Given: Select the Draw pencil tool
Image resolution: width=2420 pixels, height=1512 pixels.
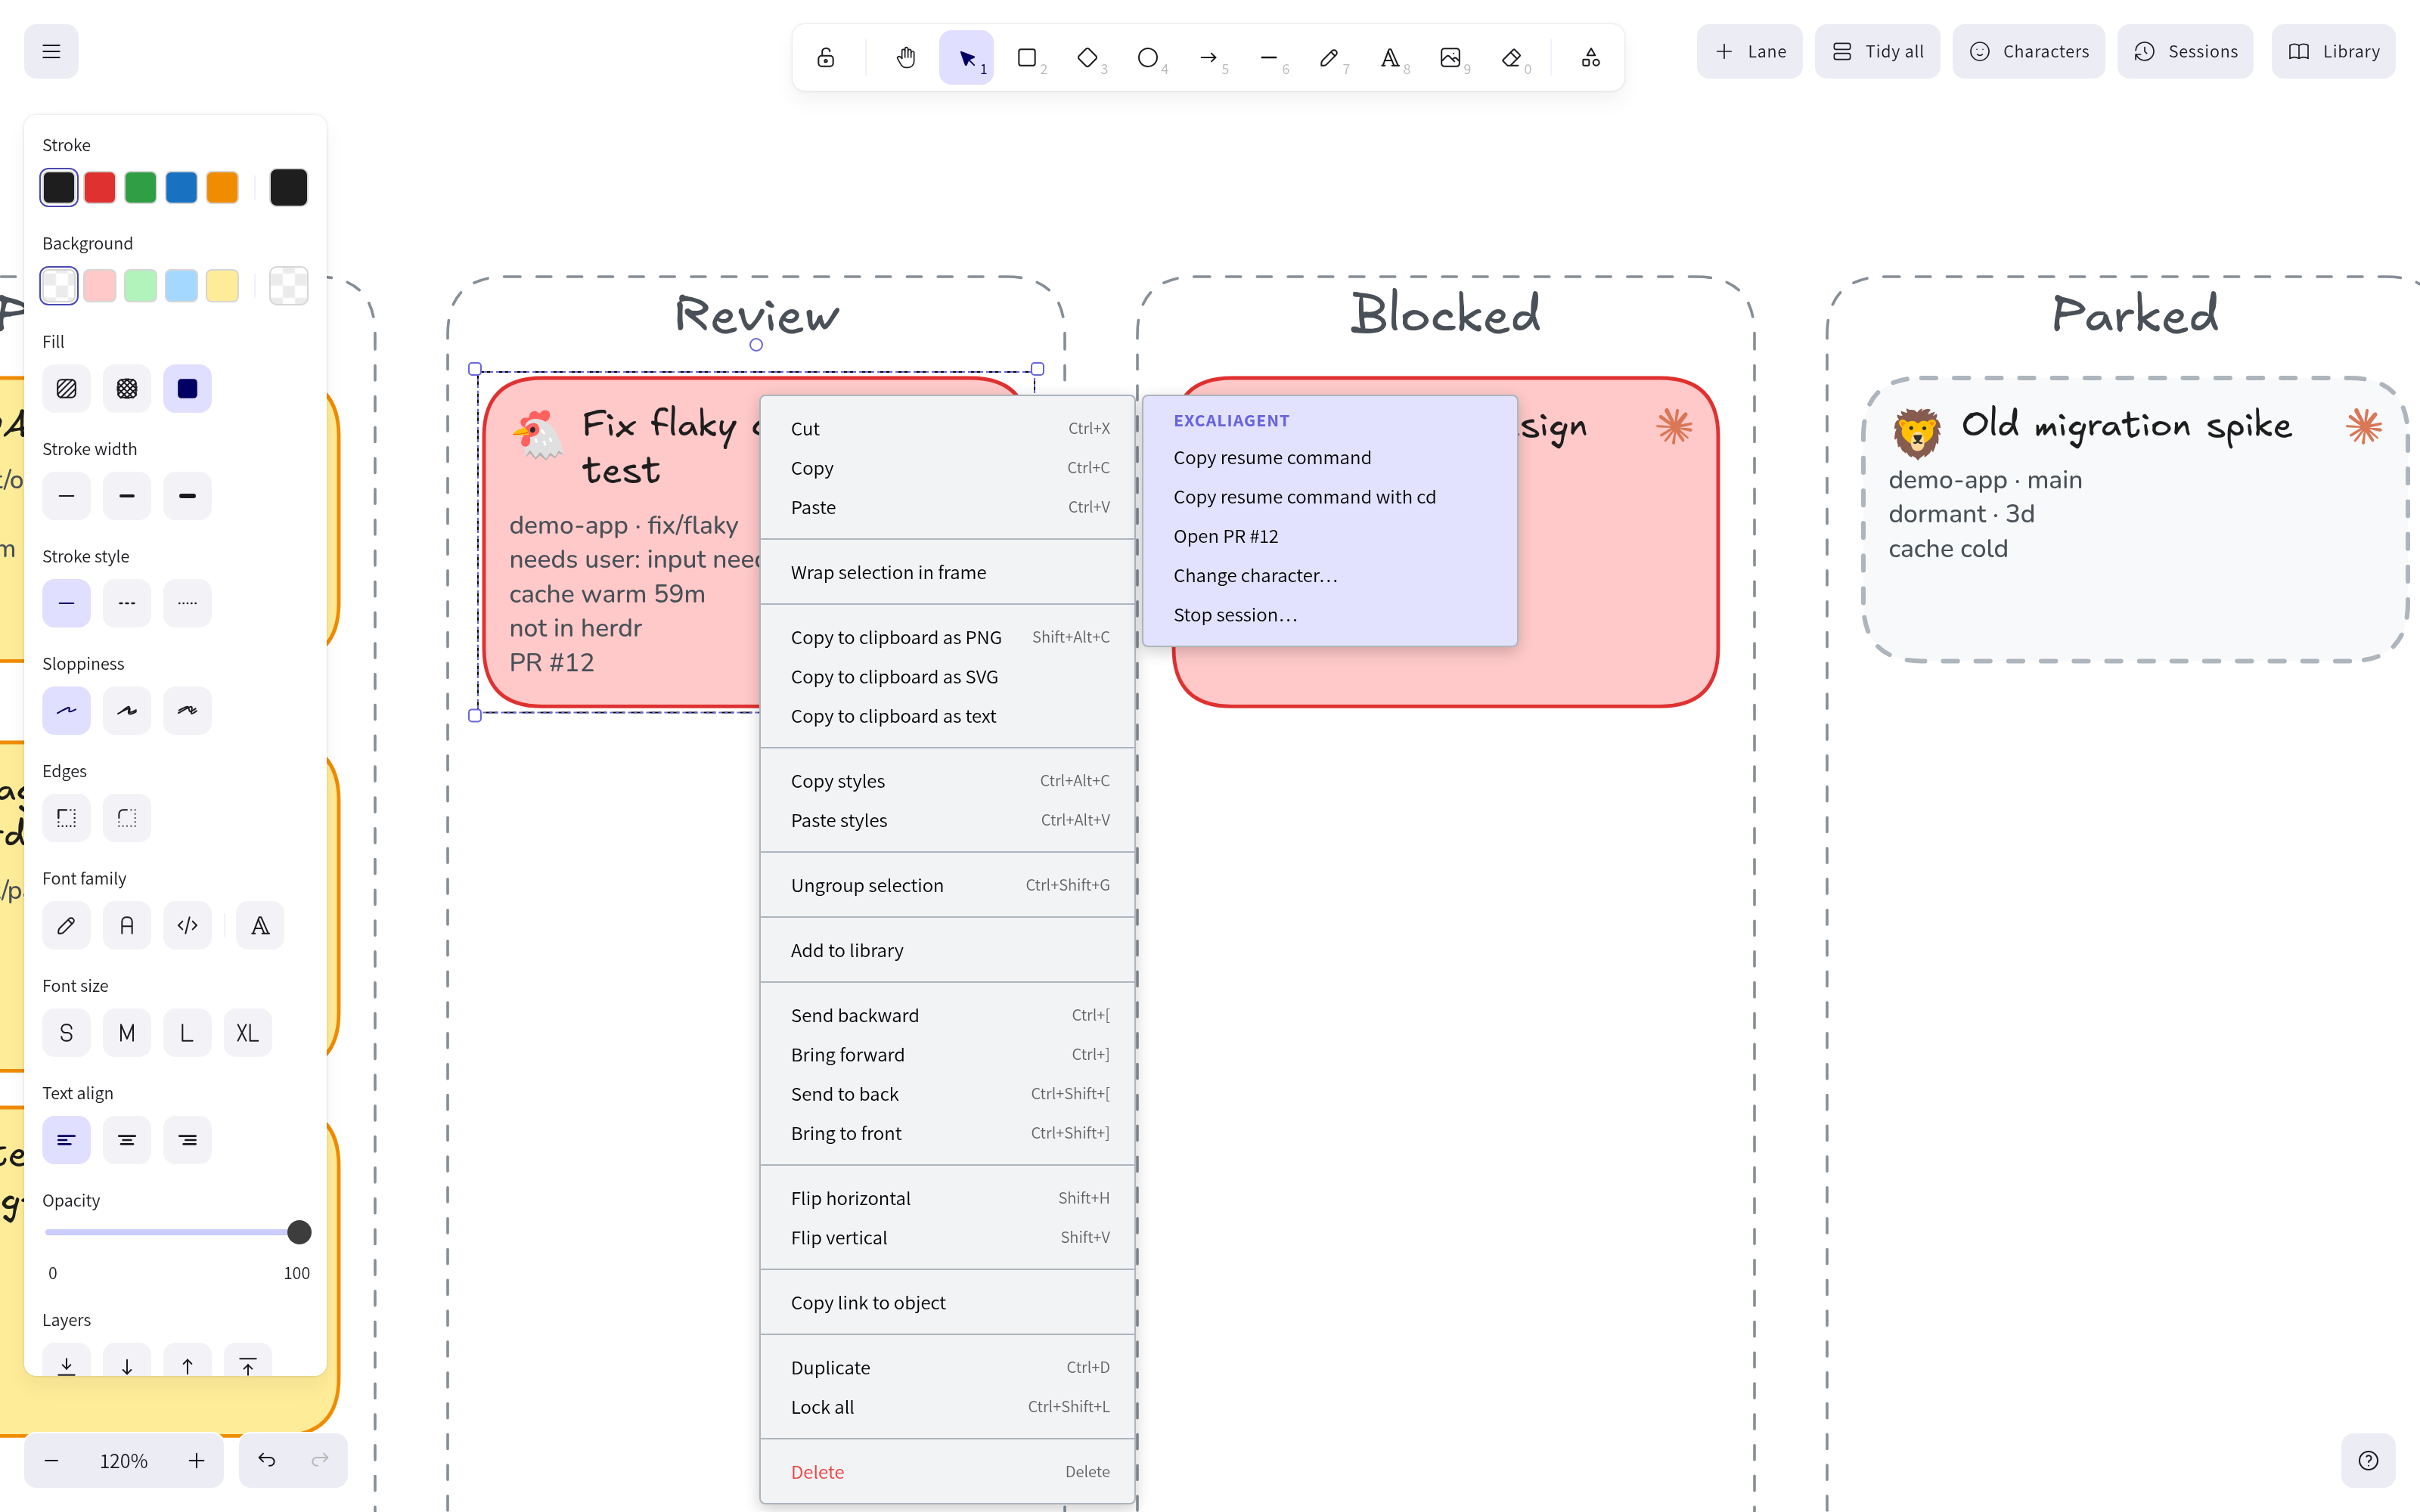Looking at the screenshot, I should pyautogui.click(x=1329, y=57).
